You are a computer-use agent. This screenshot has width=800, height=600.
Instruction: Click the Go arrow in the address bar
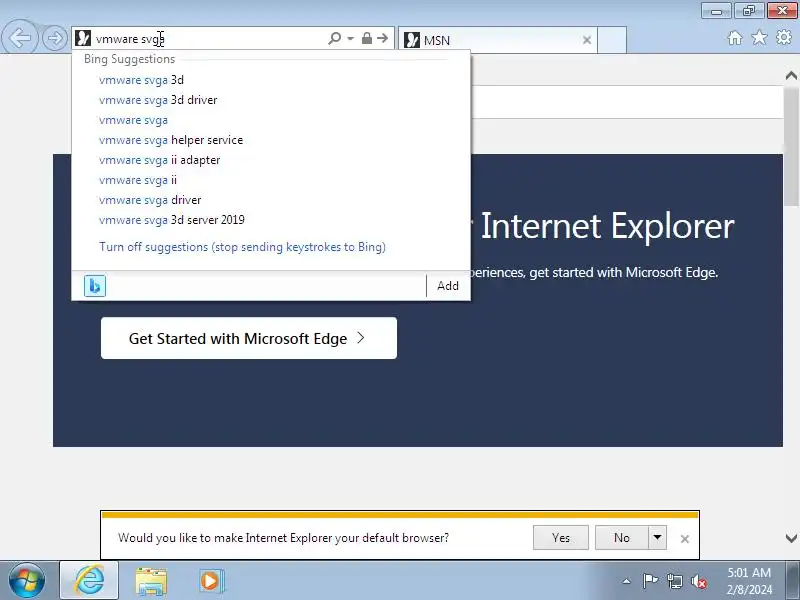pyautogui.click(x=383, y=38)
